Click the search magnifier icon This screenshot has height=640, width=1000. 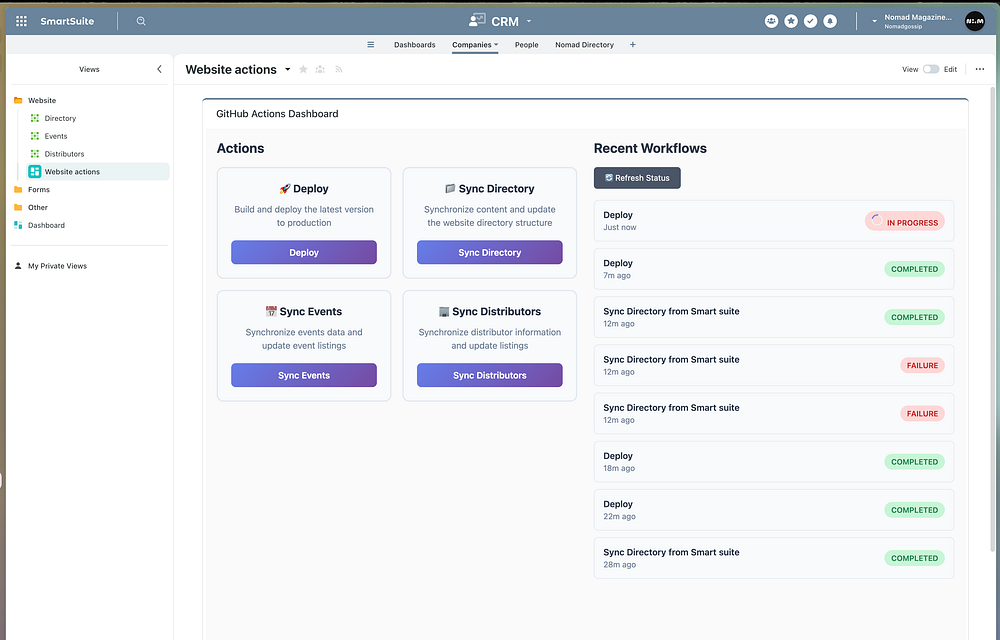click(141, 21)
